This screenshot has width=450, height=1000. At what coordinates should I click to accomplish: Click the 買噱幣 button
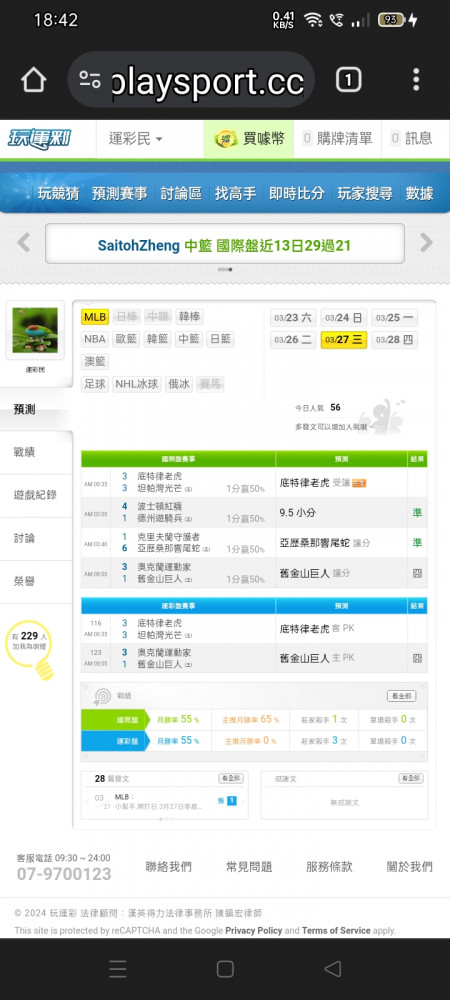(x=249, y=138)
